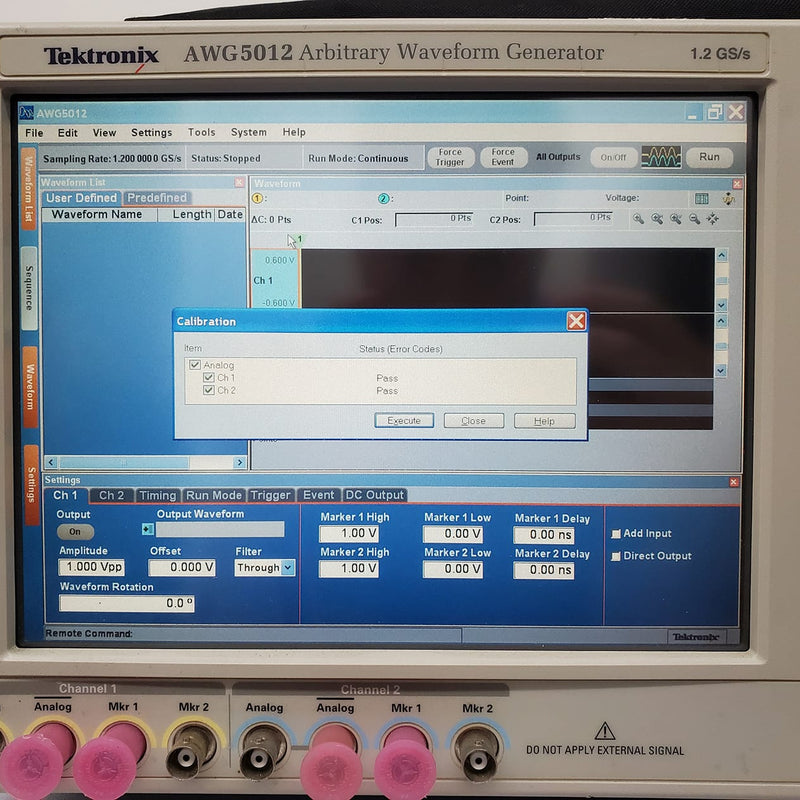Click the fit-to-window icon
800x800 pixels.
tap(713, 220)
